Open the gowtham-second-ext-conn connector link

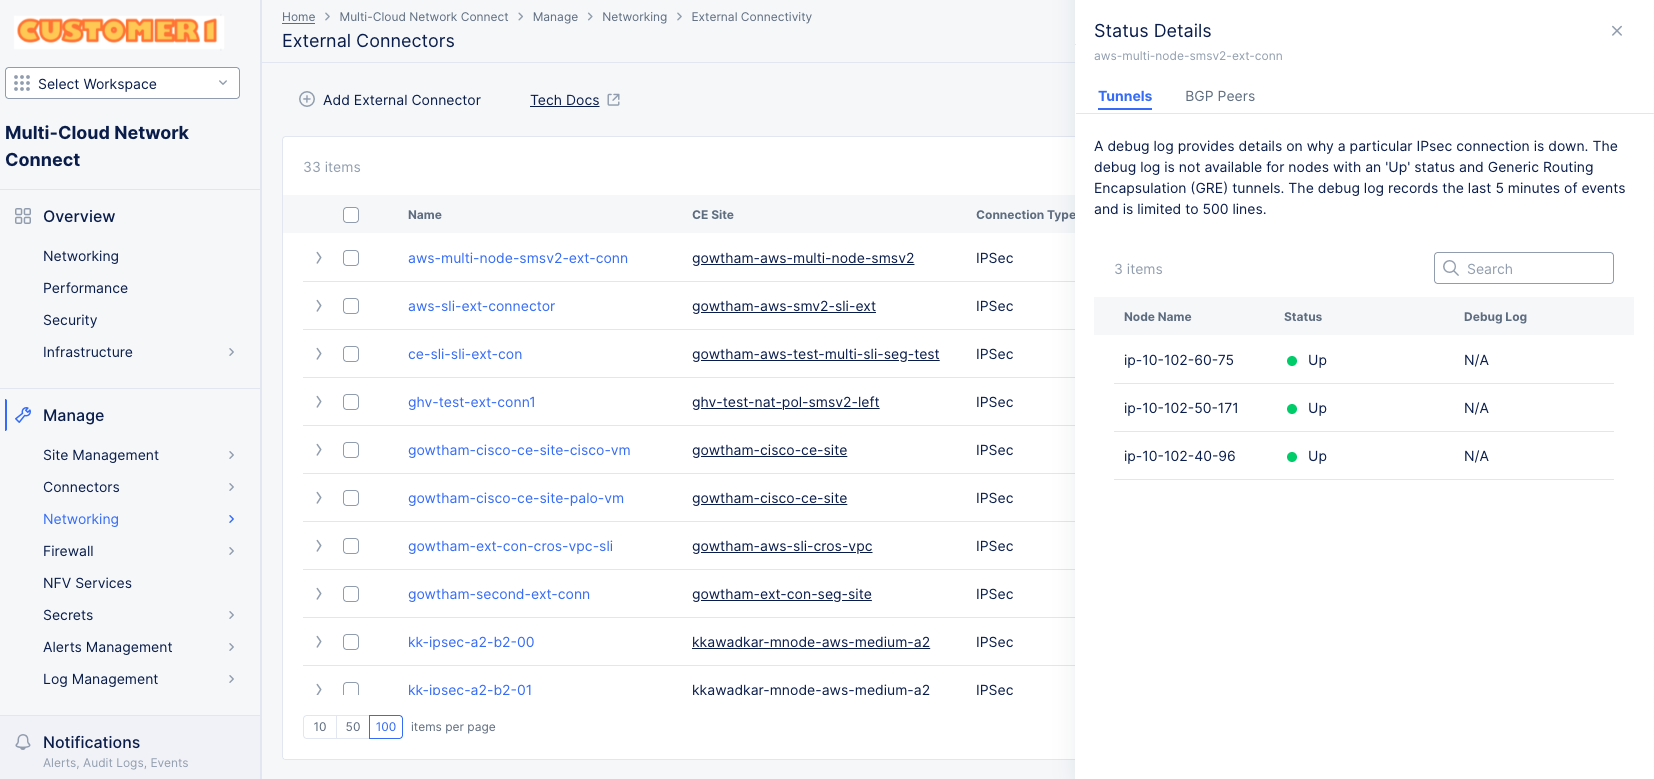[x=498, y=594]
